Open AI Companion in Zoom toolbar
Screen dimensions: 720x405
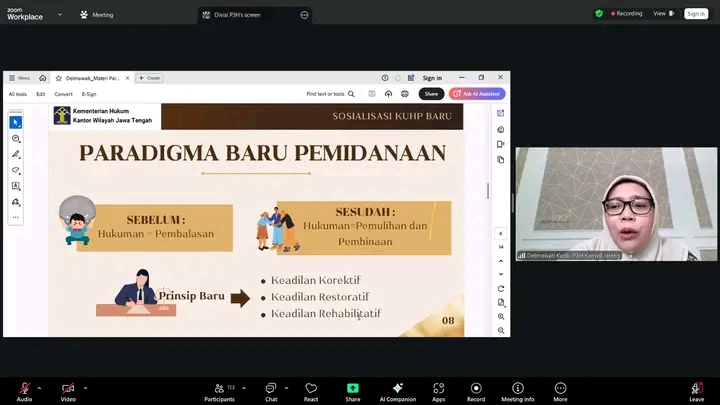(x=398, y=389)
